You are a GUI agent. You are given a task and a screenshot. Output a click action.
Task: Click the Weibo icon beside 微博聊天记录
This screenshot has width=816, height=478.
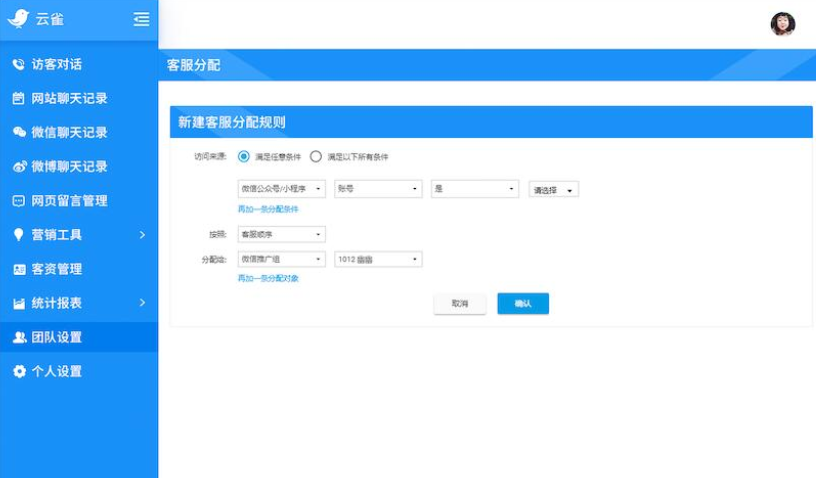click(19, 166)
